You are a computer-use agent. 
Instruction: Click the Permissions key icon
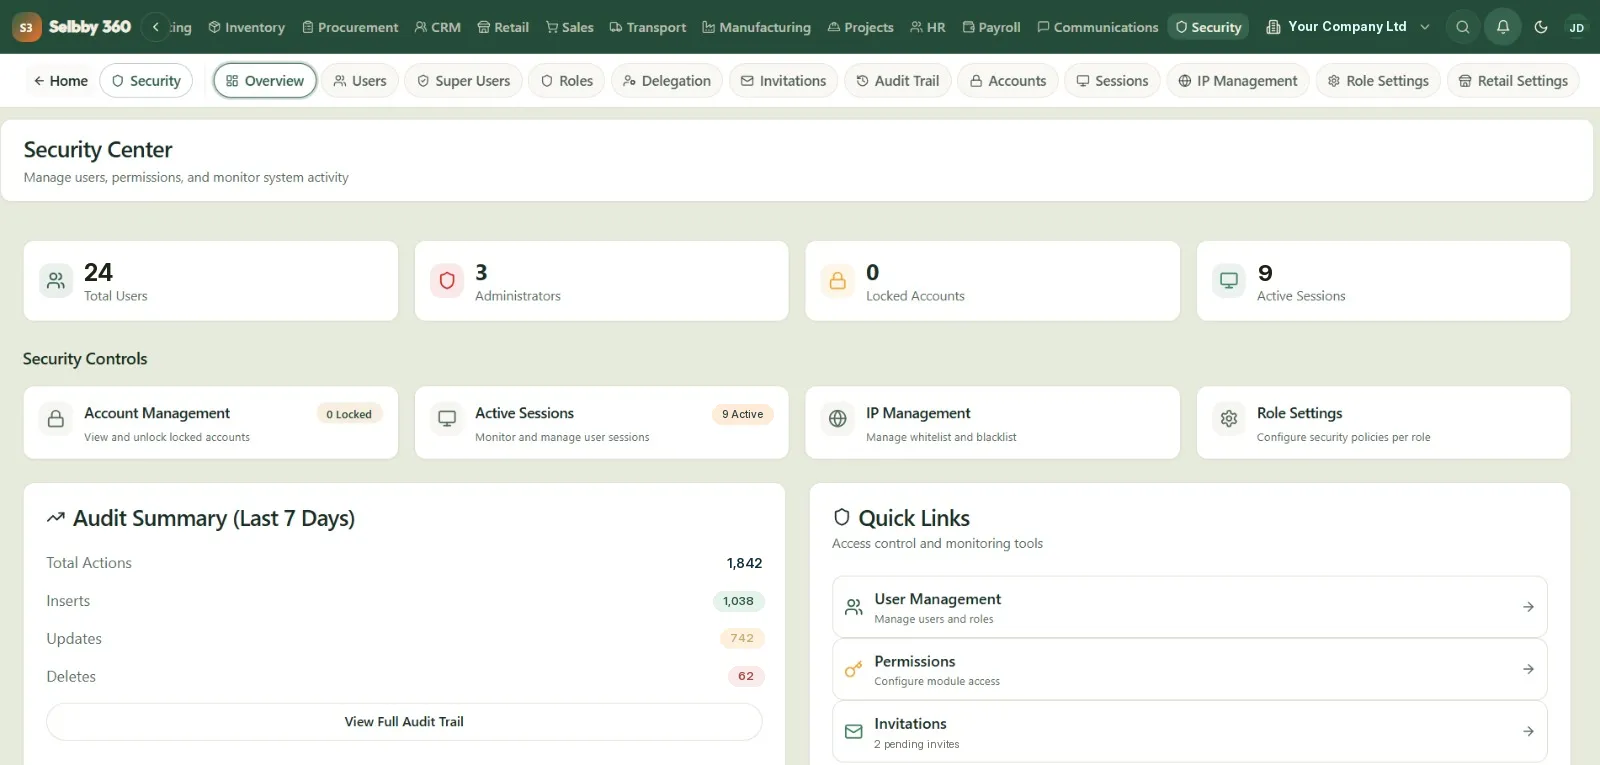(853, 670)
